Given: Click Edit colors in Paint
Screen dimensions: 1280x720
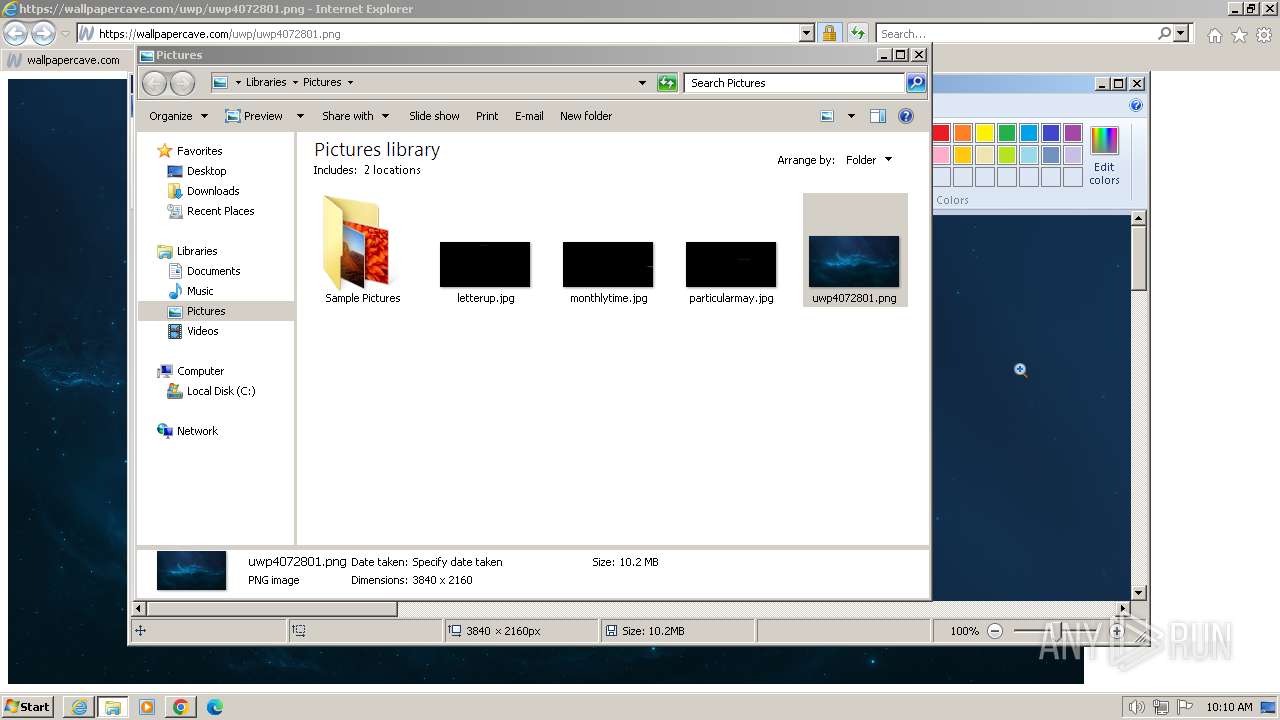Looking at the screenshot, I should (1104, 156).
